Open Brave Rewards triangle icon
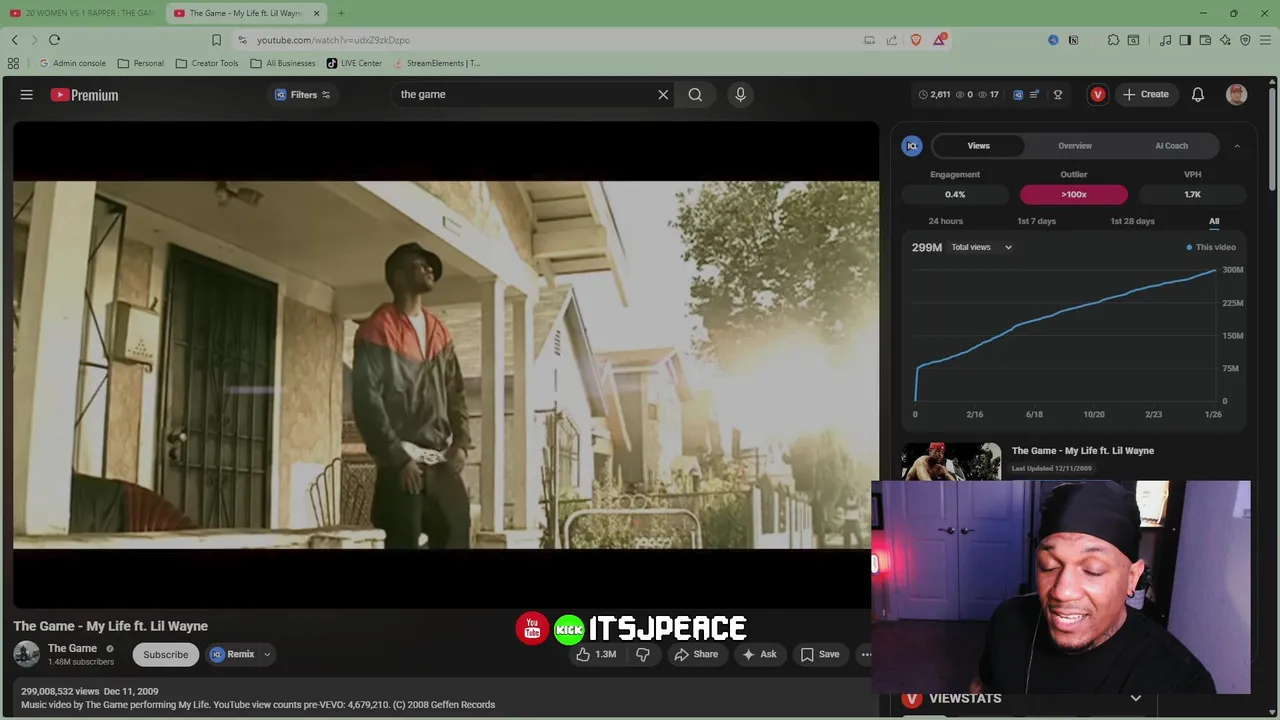The width and height of the screenshot is (1280, 720). [x=940, y=40]
